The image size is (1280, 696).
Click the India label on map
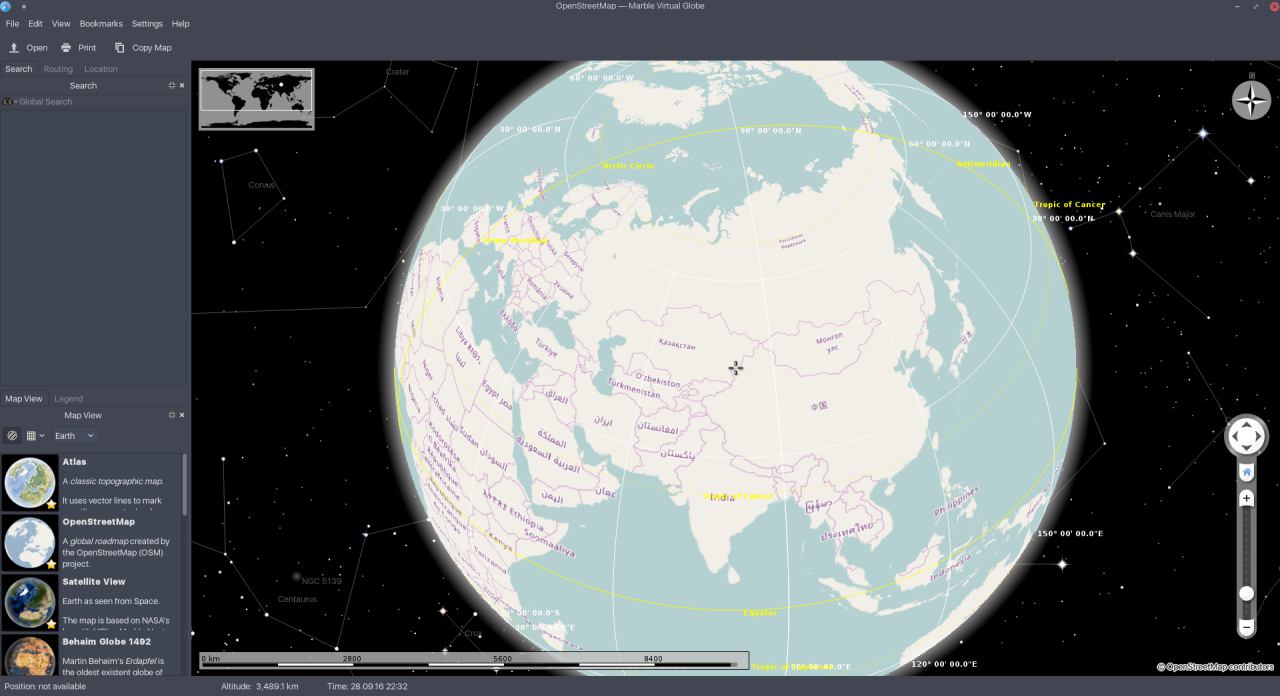720,497
